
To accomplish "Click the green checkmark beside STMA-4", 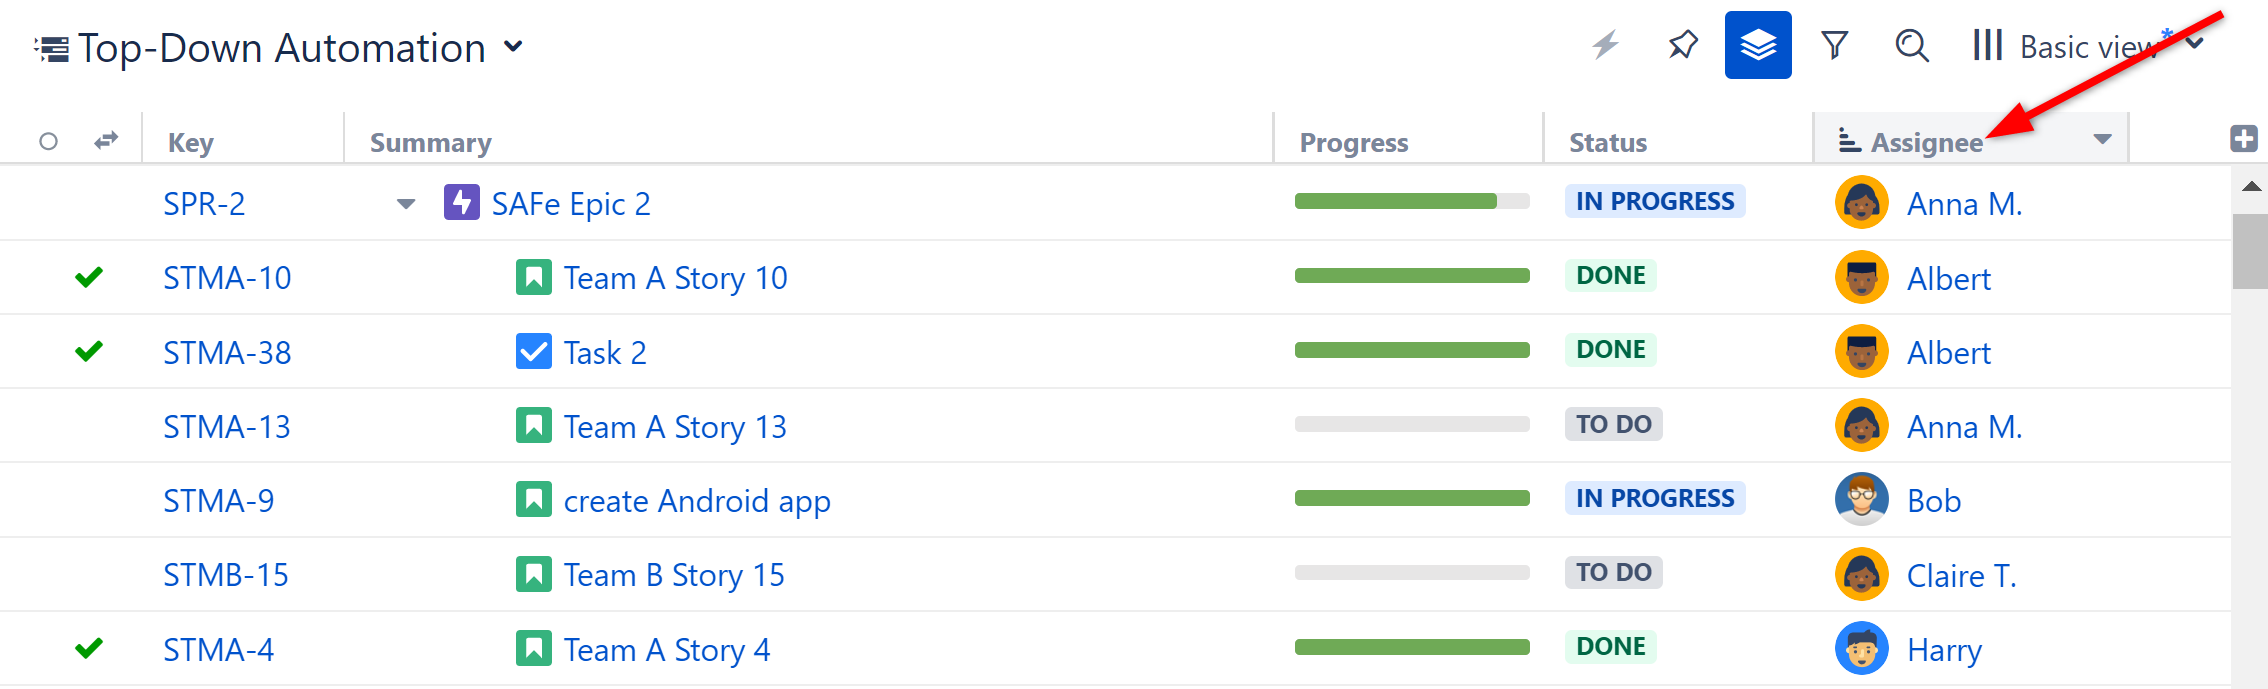I will [x=88, y=648].
